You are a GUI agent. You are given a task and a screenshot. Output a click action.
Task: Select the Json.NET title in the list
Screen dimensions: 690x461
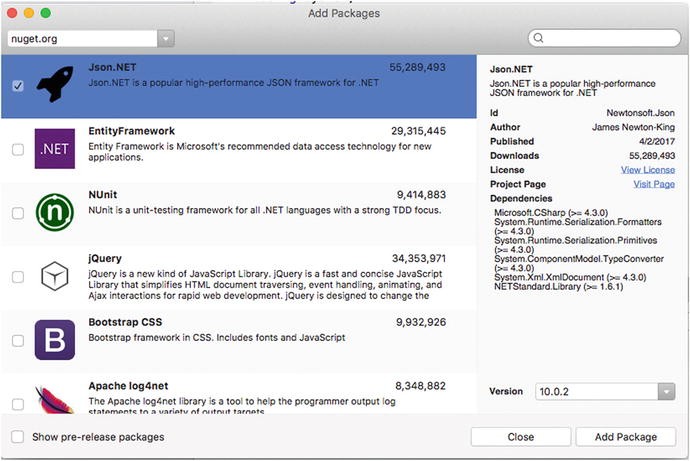pyautogui.click(x=112, y=67)
